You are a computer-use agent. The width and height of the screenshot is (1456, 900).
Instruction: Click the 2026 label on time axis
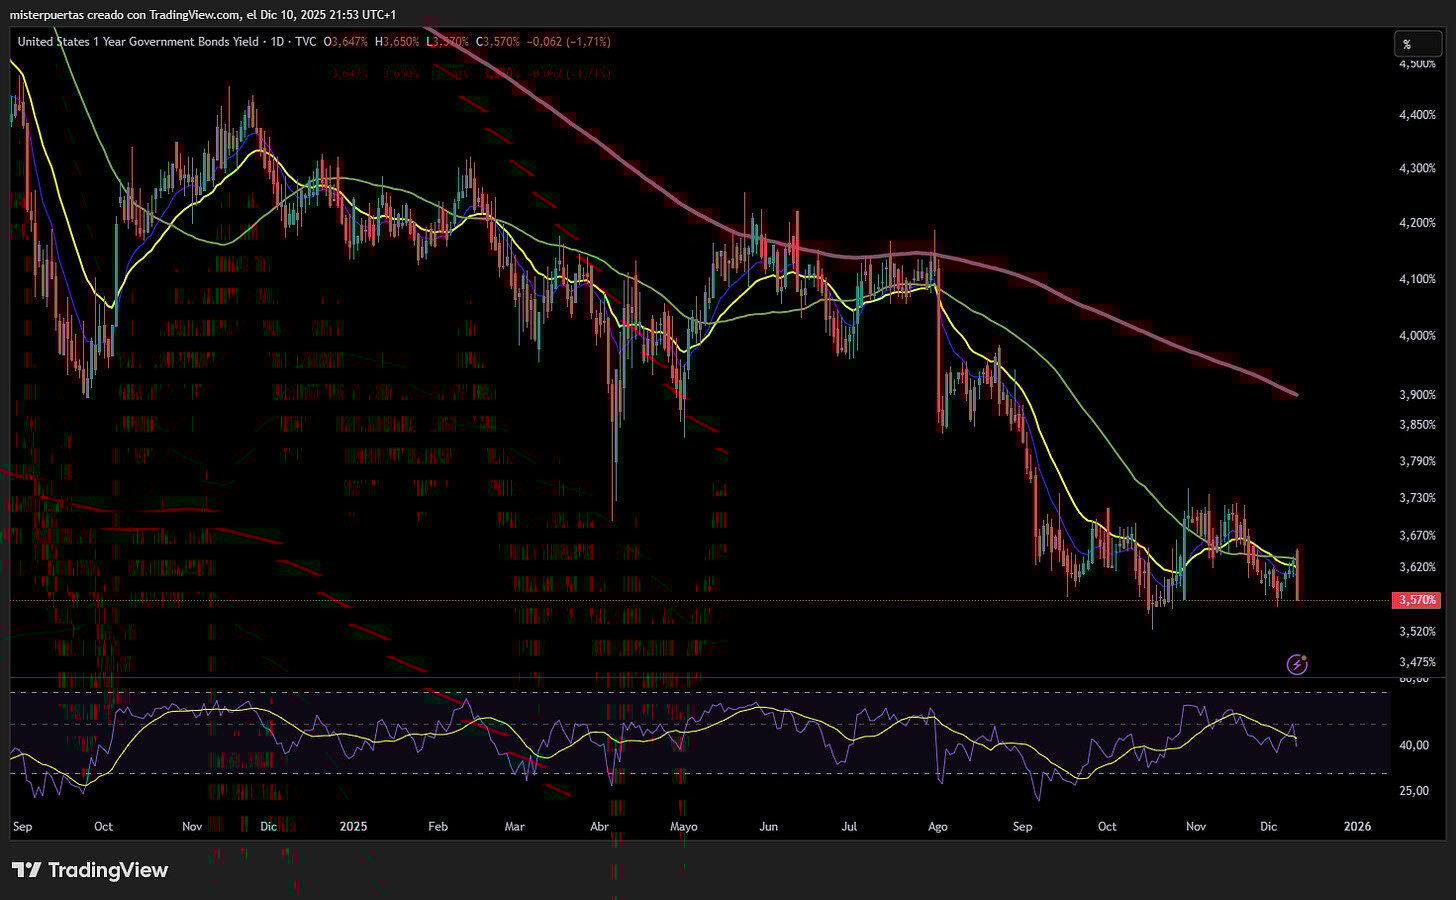tap(1357, 827)
